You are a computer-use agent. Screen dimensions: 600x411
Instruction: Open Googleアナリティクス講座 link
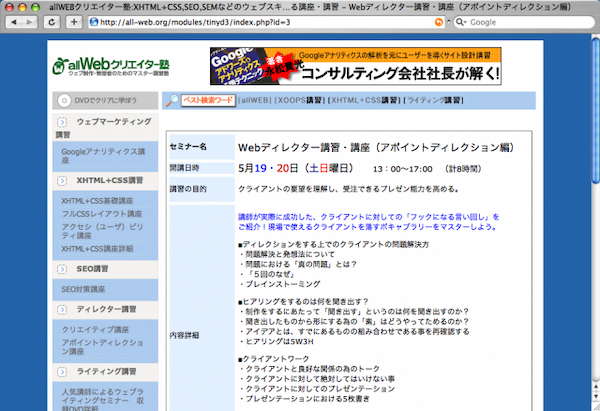click(103, 156)
